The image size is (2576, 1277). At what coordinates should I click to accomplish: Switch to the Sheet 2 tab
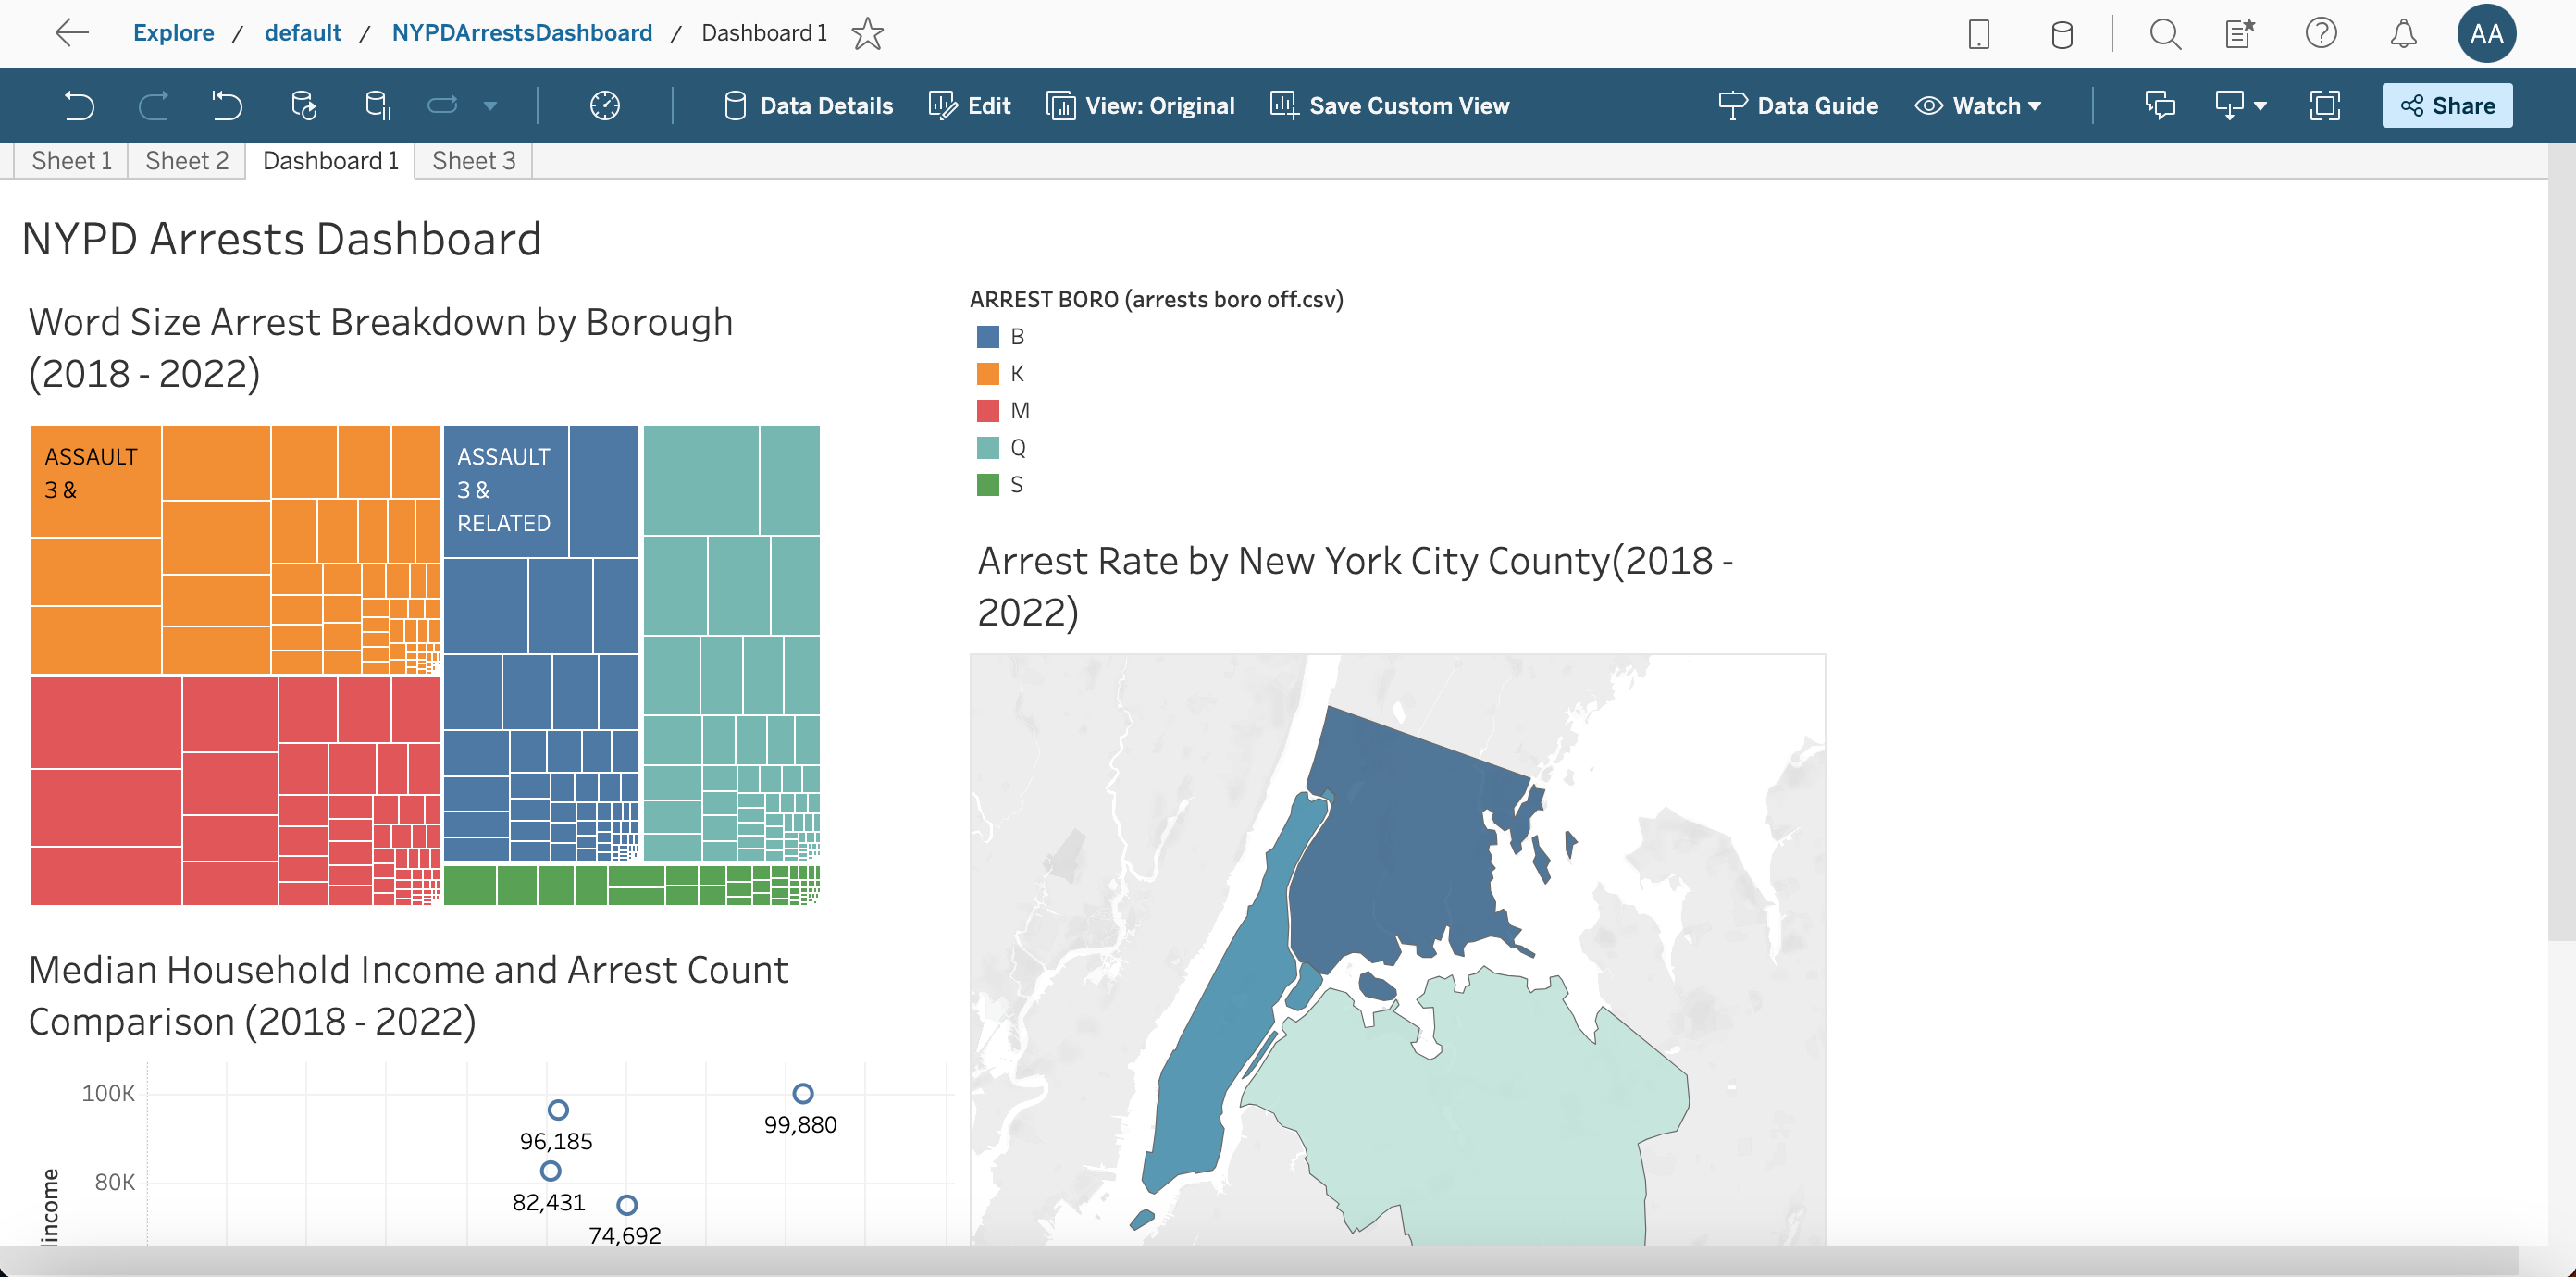[x=187, y=161]
